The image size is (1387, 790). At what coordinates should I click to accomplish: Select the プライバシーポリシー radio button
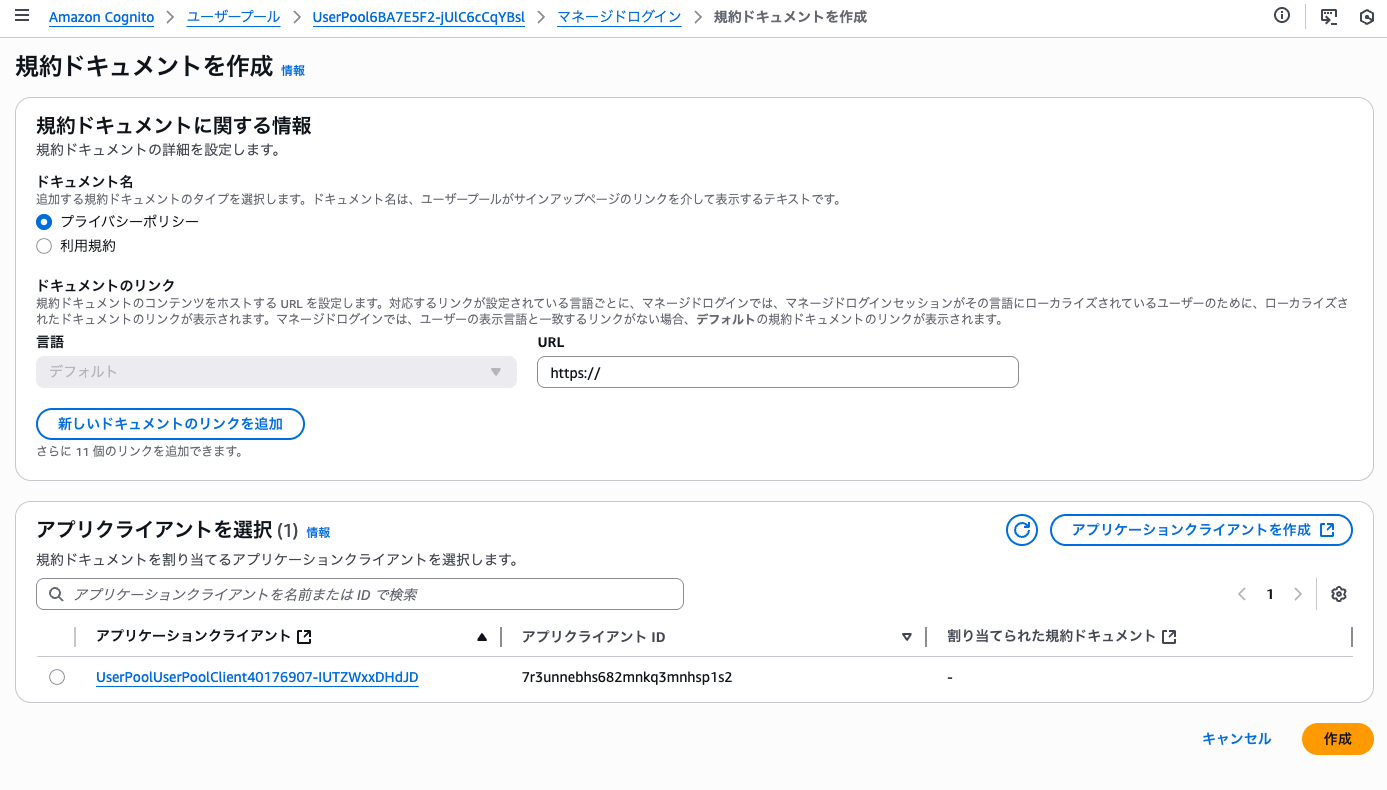click(44, 222)
